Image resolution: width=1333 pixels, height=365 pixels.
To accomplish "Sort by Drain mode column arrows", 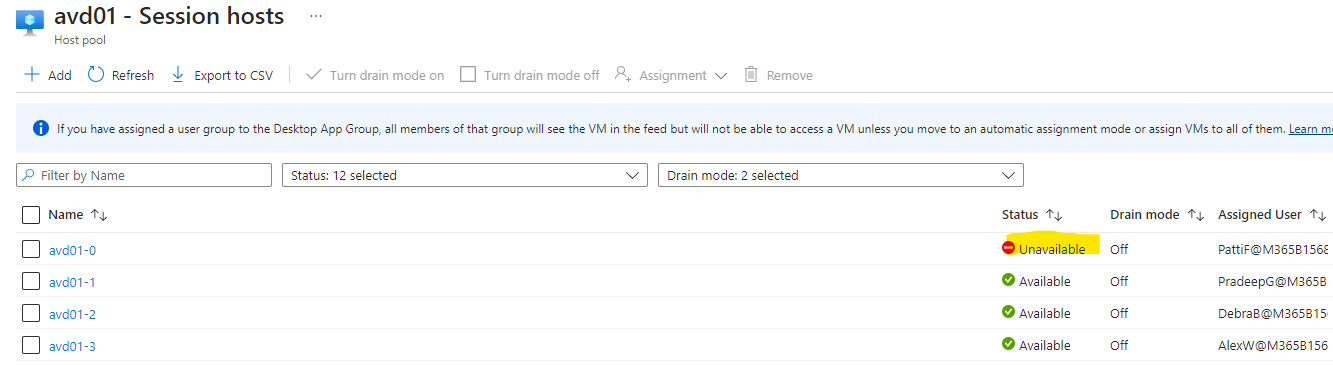I will 1196,215.
